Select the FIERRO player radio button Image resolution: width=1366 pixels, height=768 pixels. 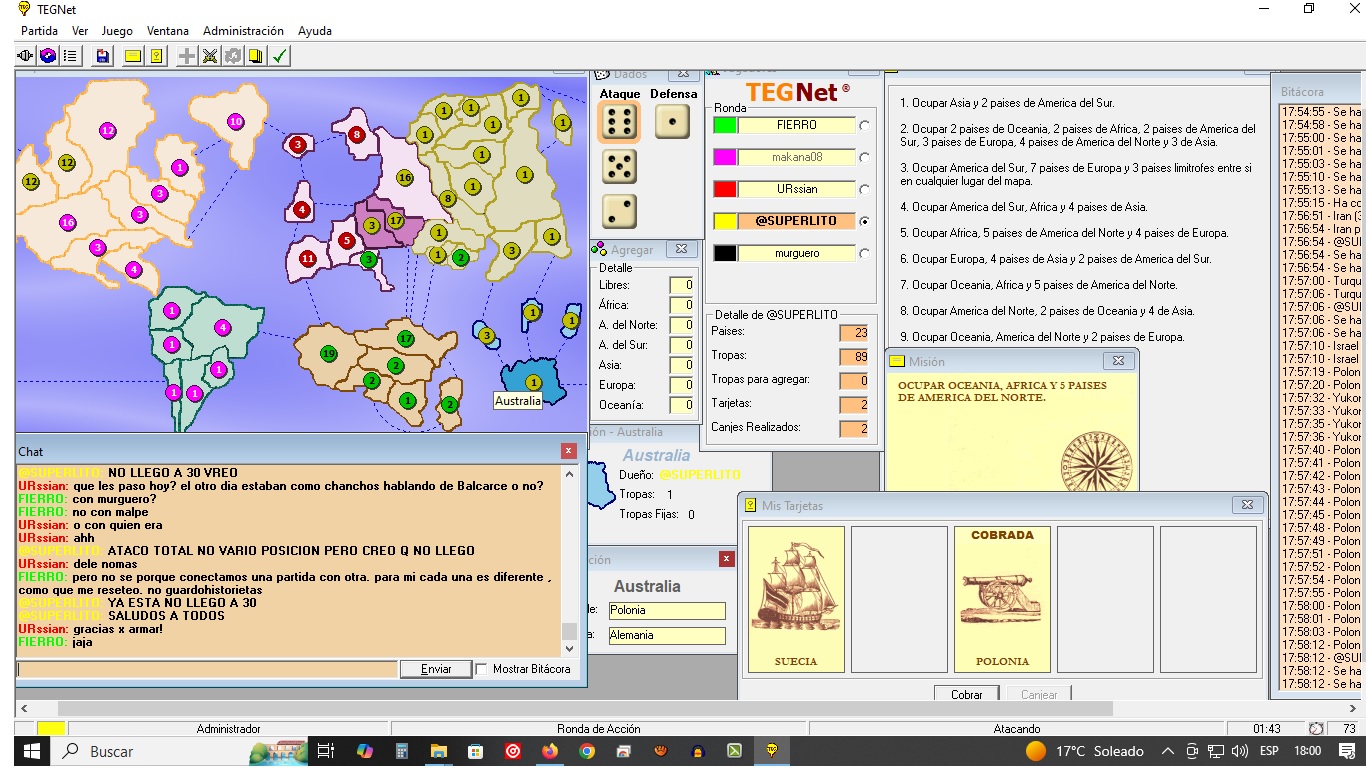864,125
